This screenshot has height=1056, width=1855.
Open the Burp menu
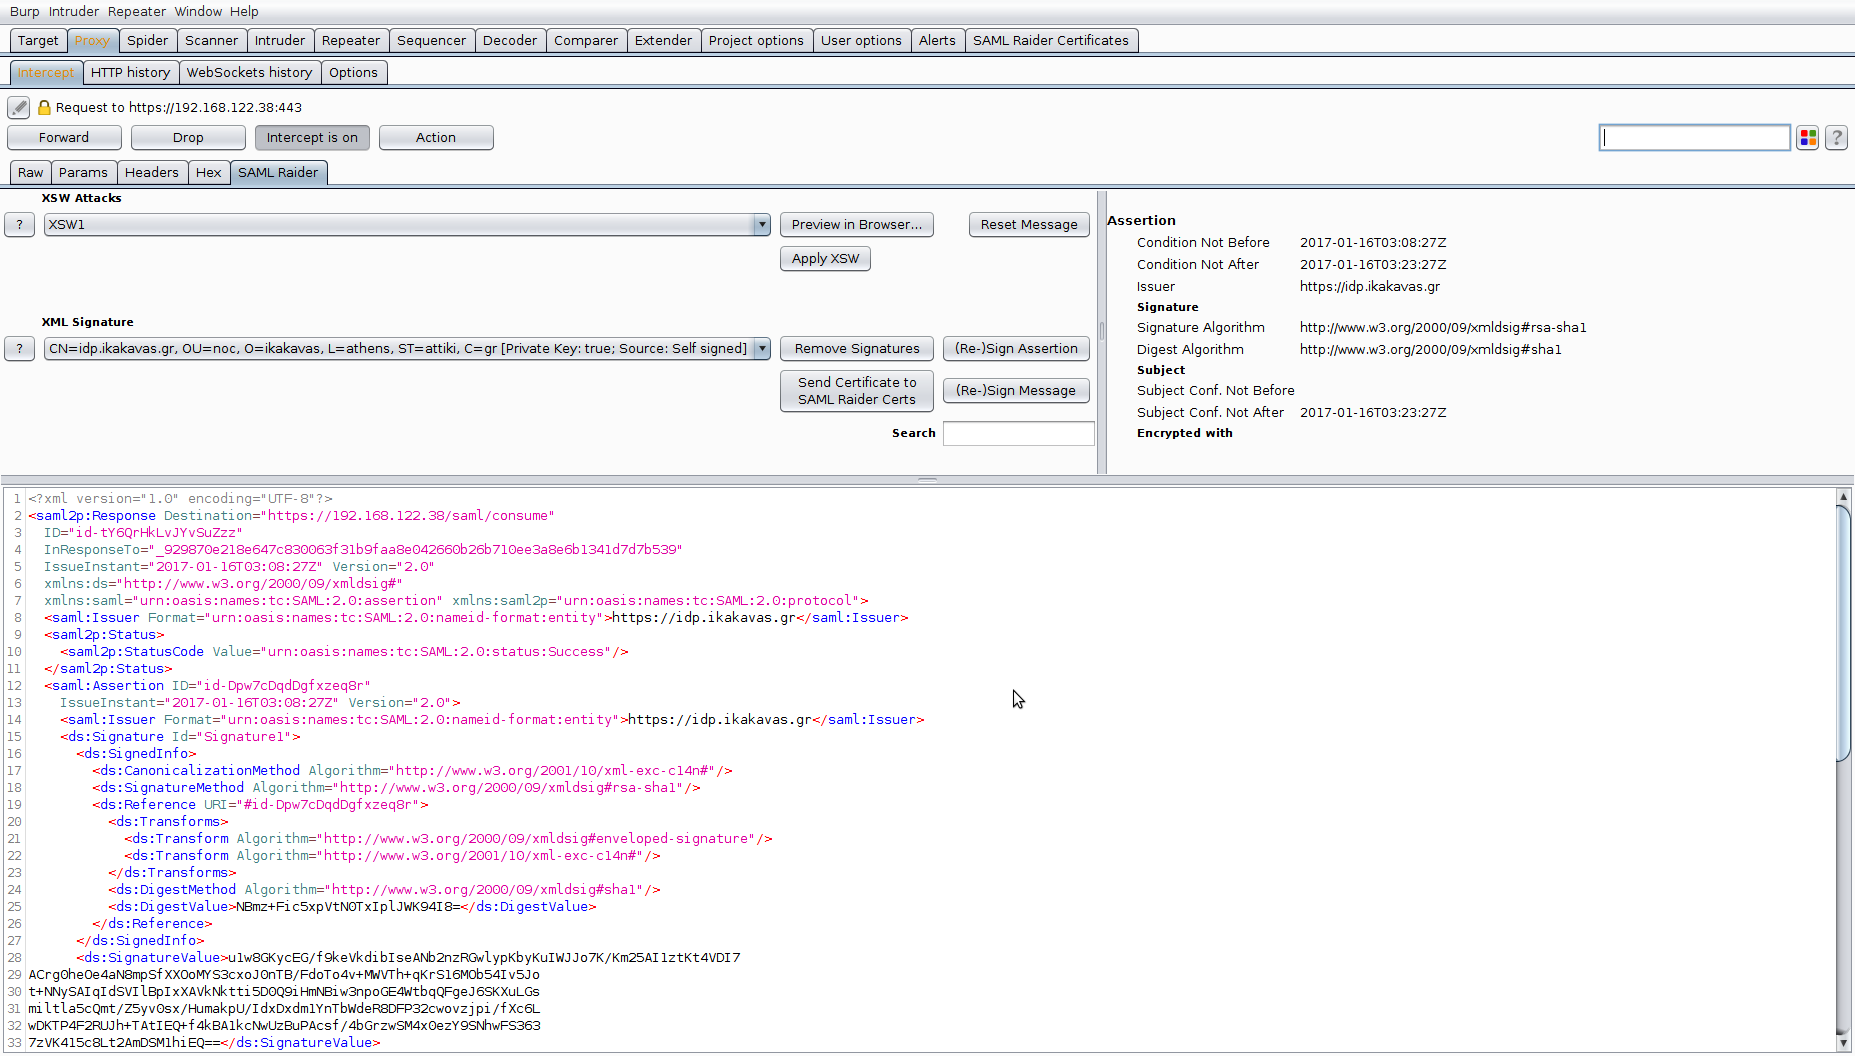coord(25,11)
